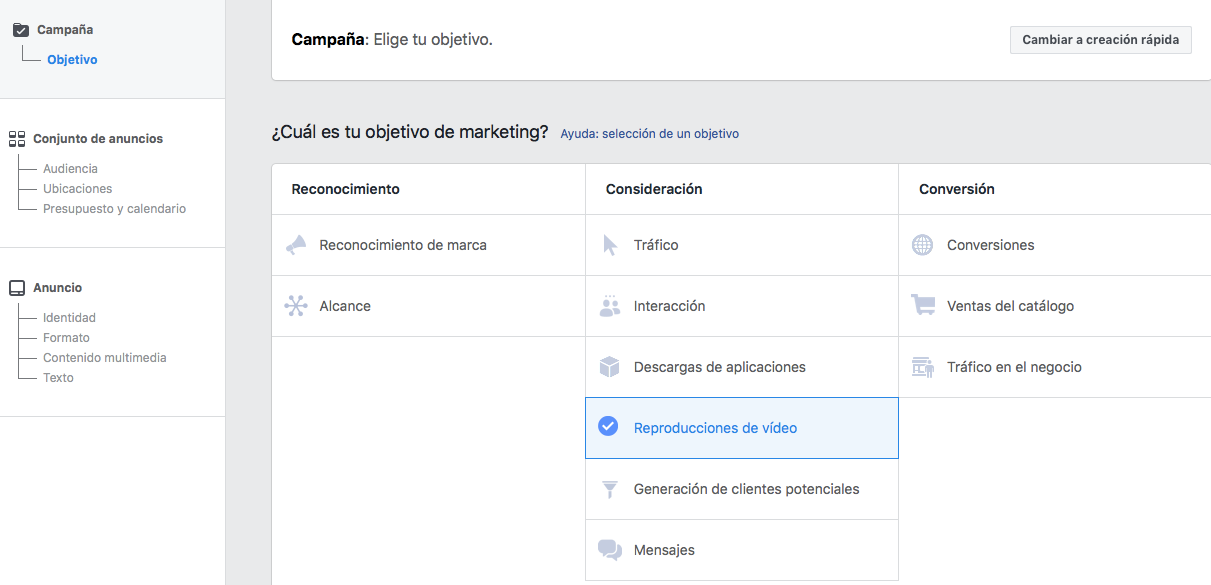Click the Interacción people icon

(609, 306)
